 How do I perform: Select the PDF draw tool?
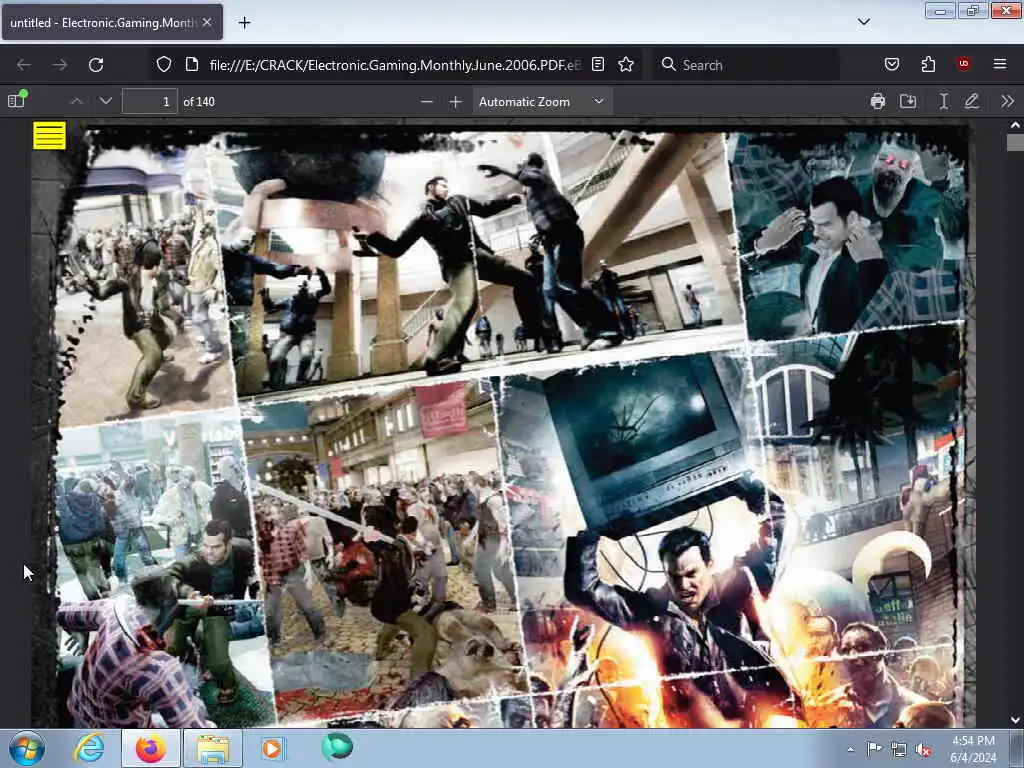coord(972,101)
